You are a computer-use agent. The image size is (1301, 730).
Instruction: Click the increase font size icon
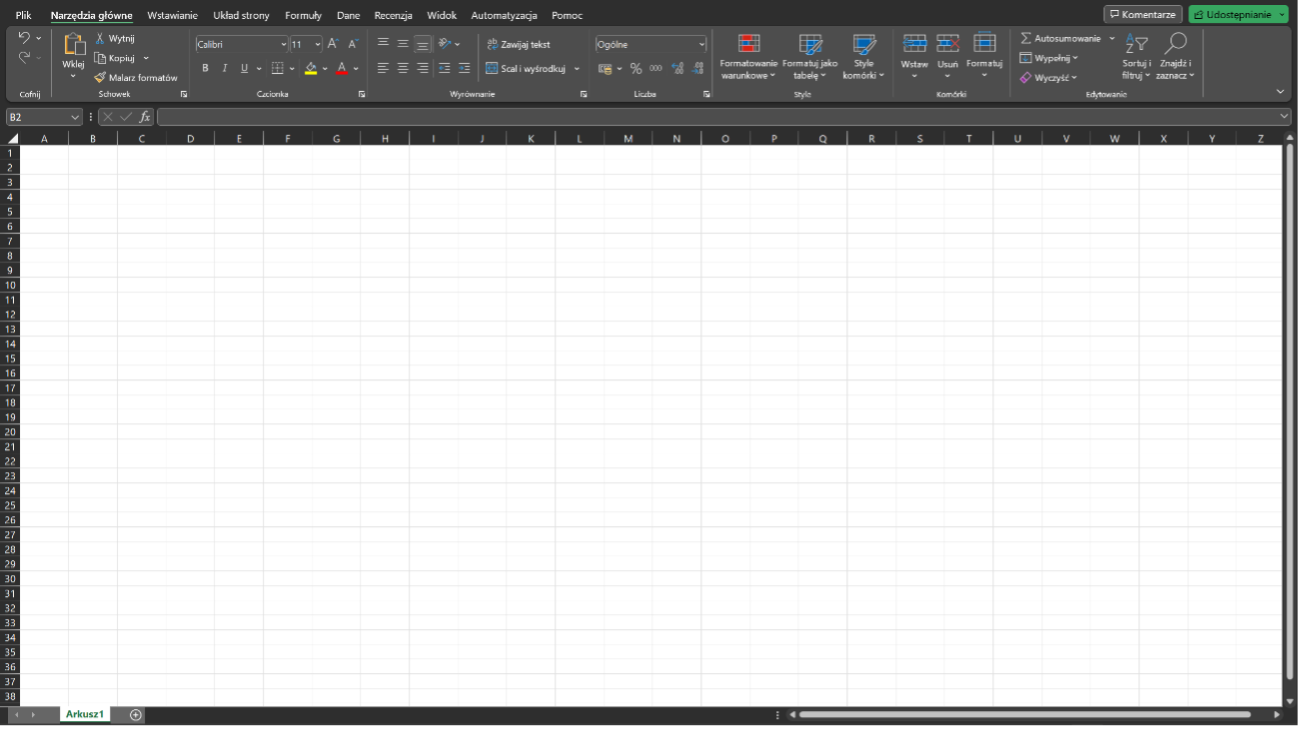[333, 44]
